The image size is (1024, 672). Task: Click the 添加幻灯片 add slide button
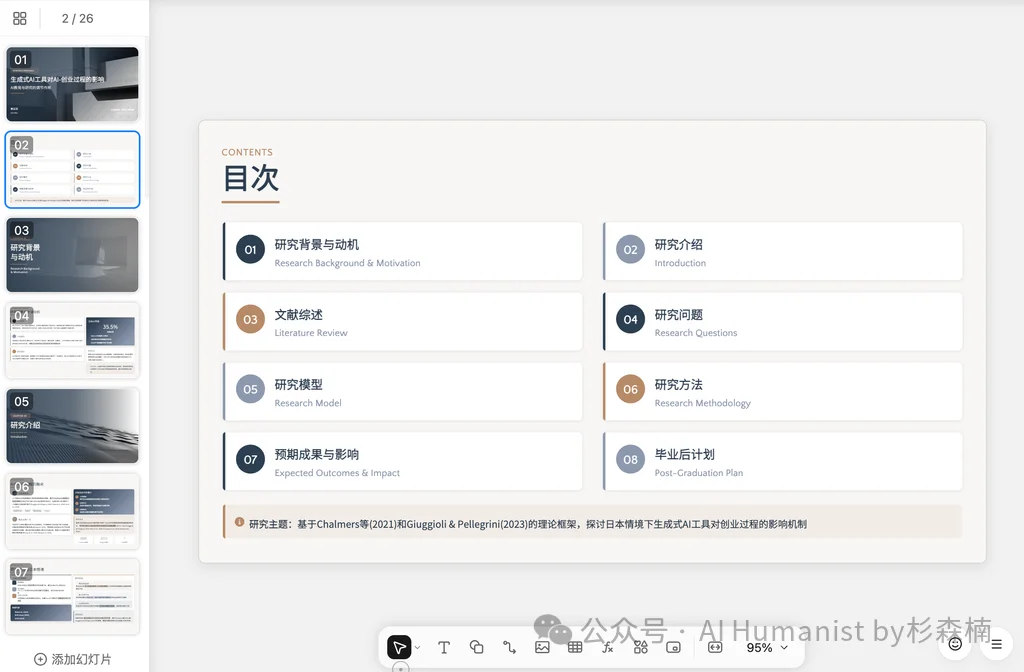71,659
